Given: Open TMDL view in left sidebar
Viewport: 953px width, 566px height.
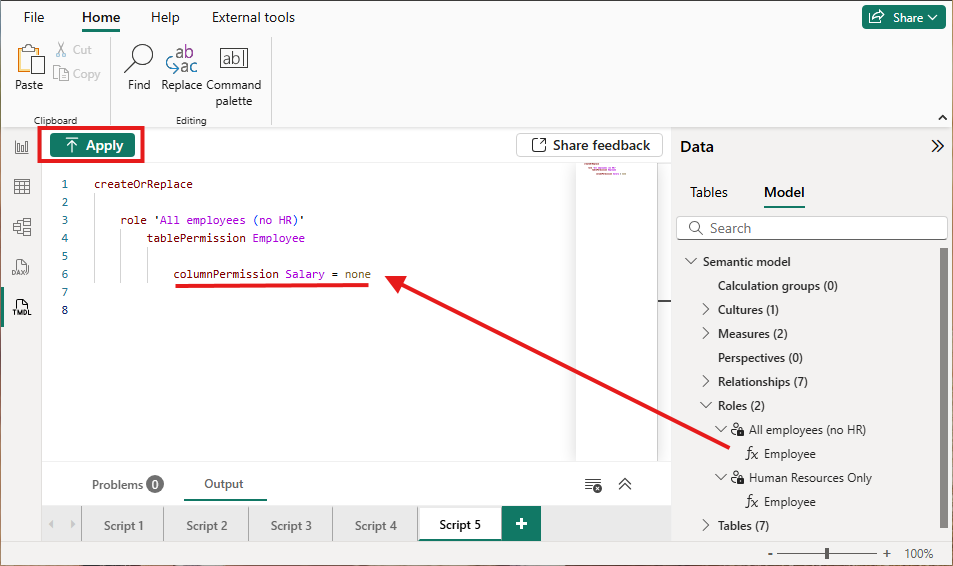Looking at the screenshot, I should tap(22, 307).
